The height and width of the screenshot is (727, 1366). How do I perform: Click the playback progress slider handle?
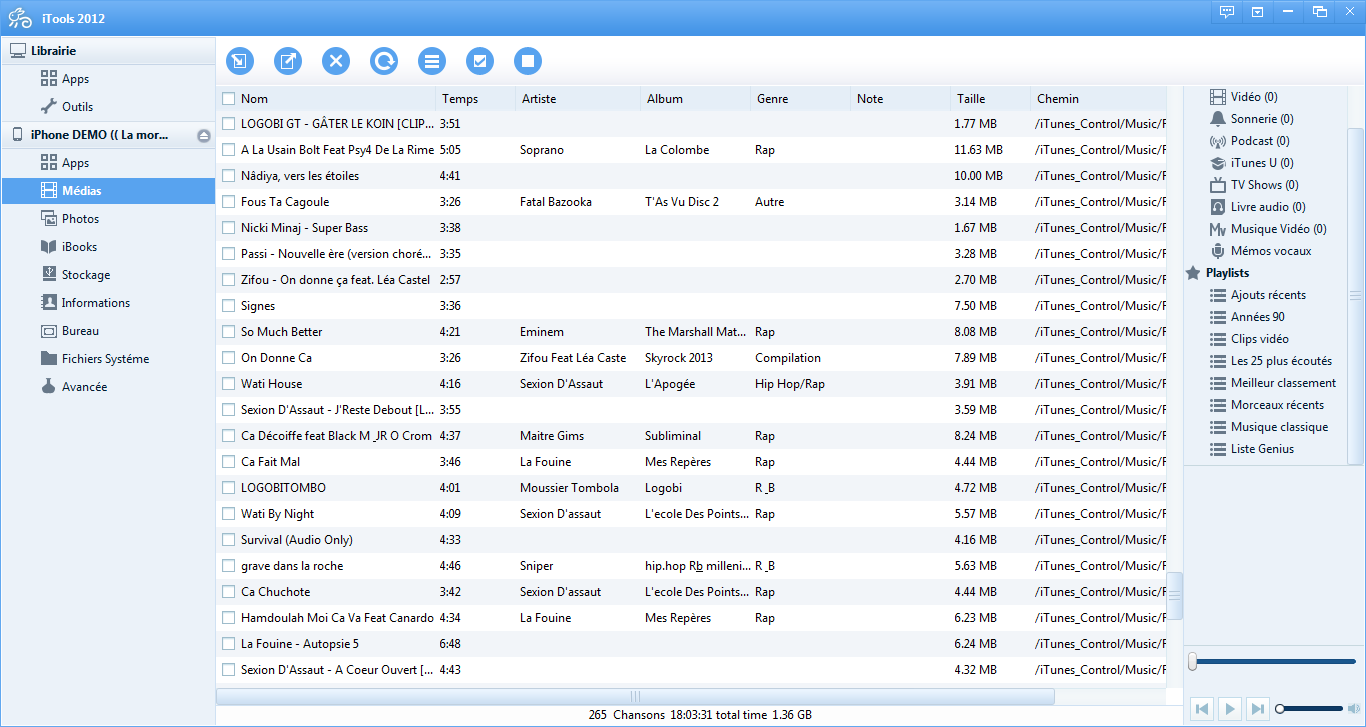1193,661
